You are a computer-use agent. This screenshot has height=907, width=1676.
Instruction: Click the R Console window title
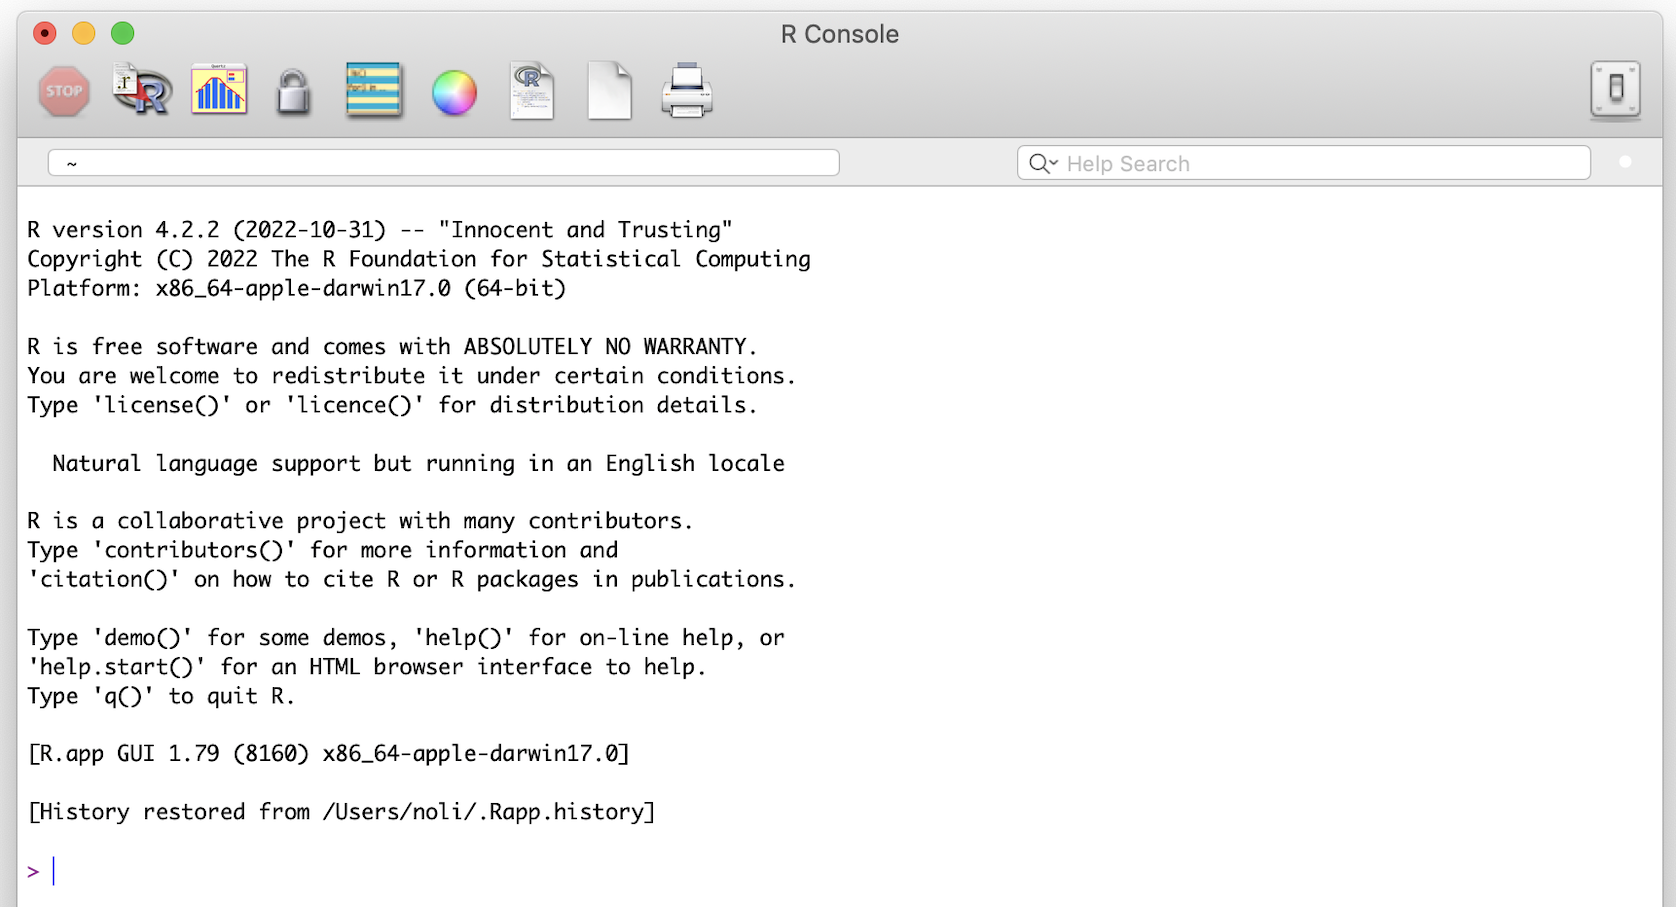839,34
